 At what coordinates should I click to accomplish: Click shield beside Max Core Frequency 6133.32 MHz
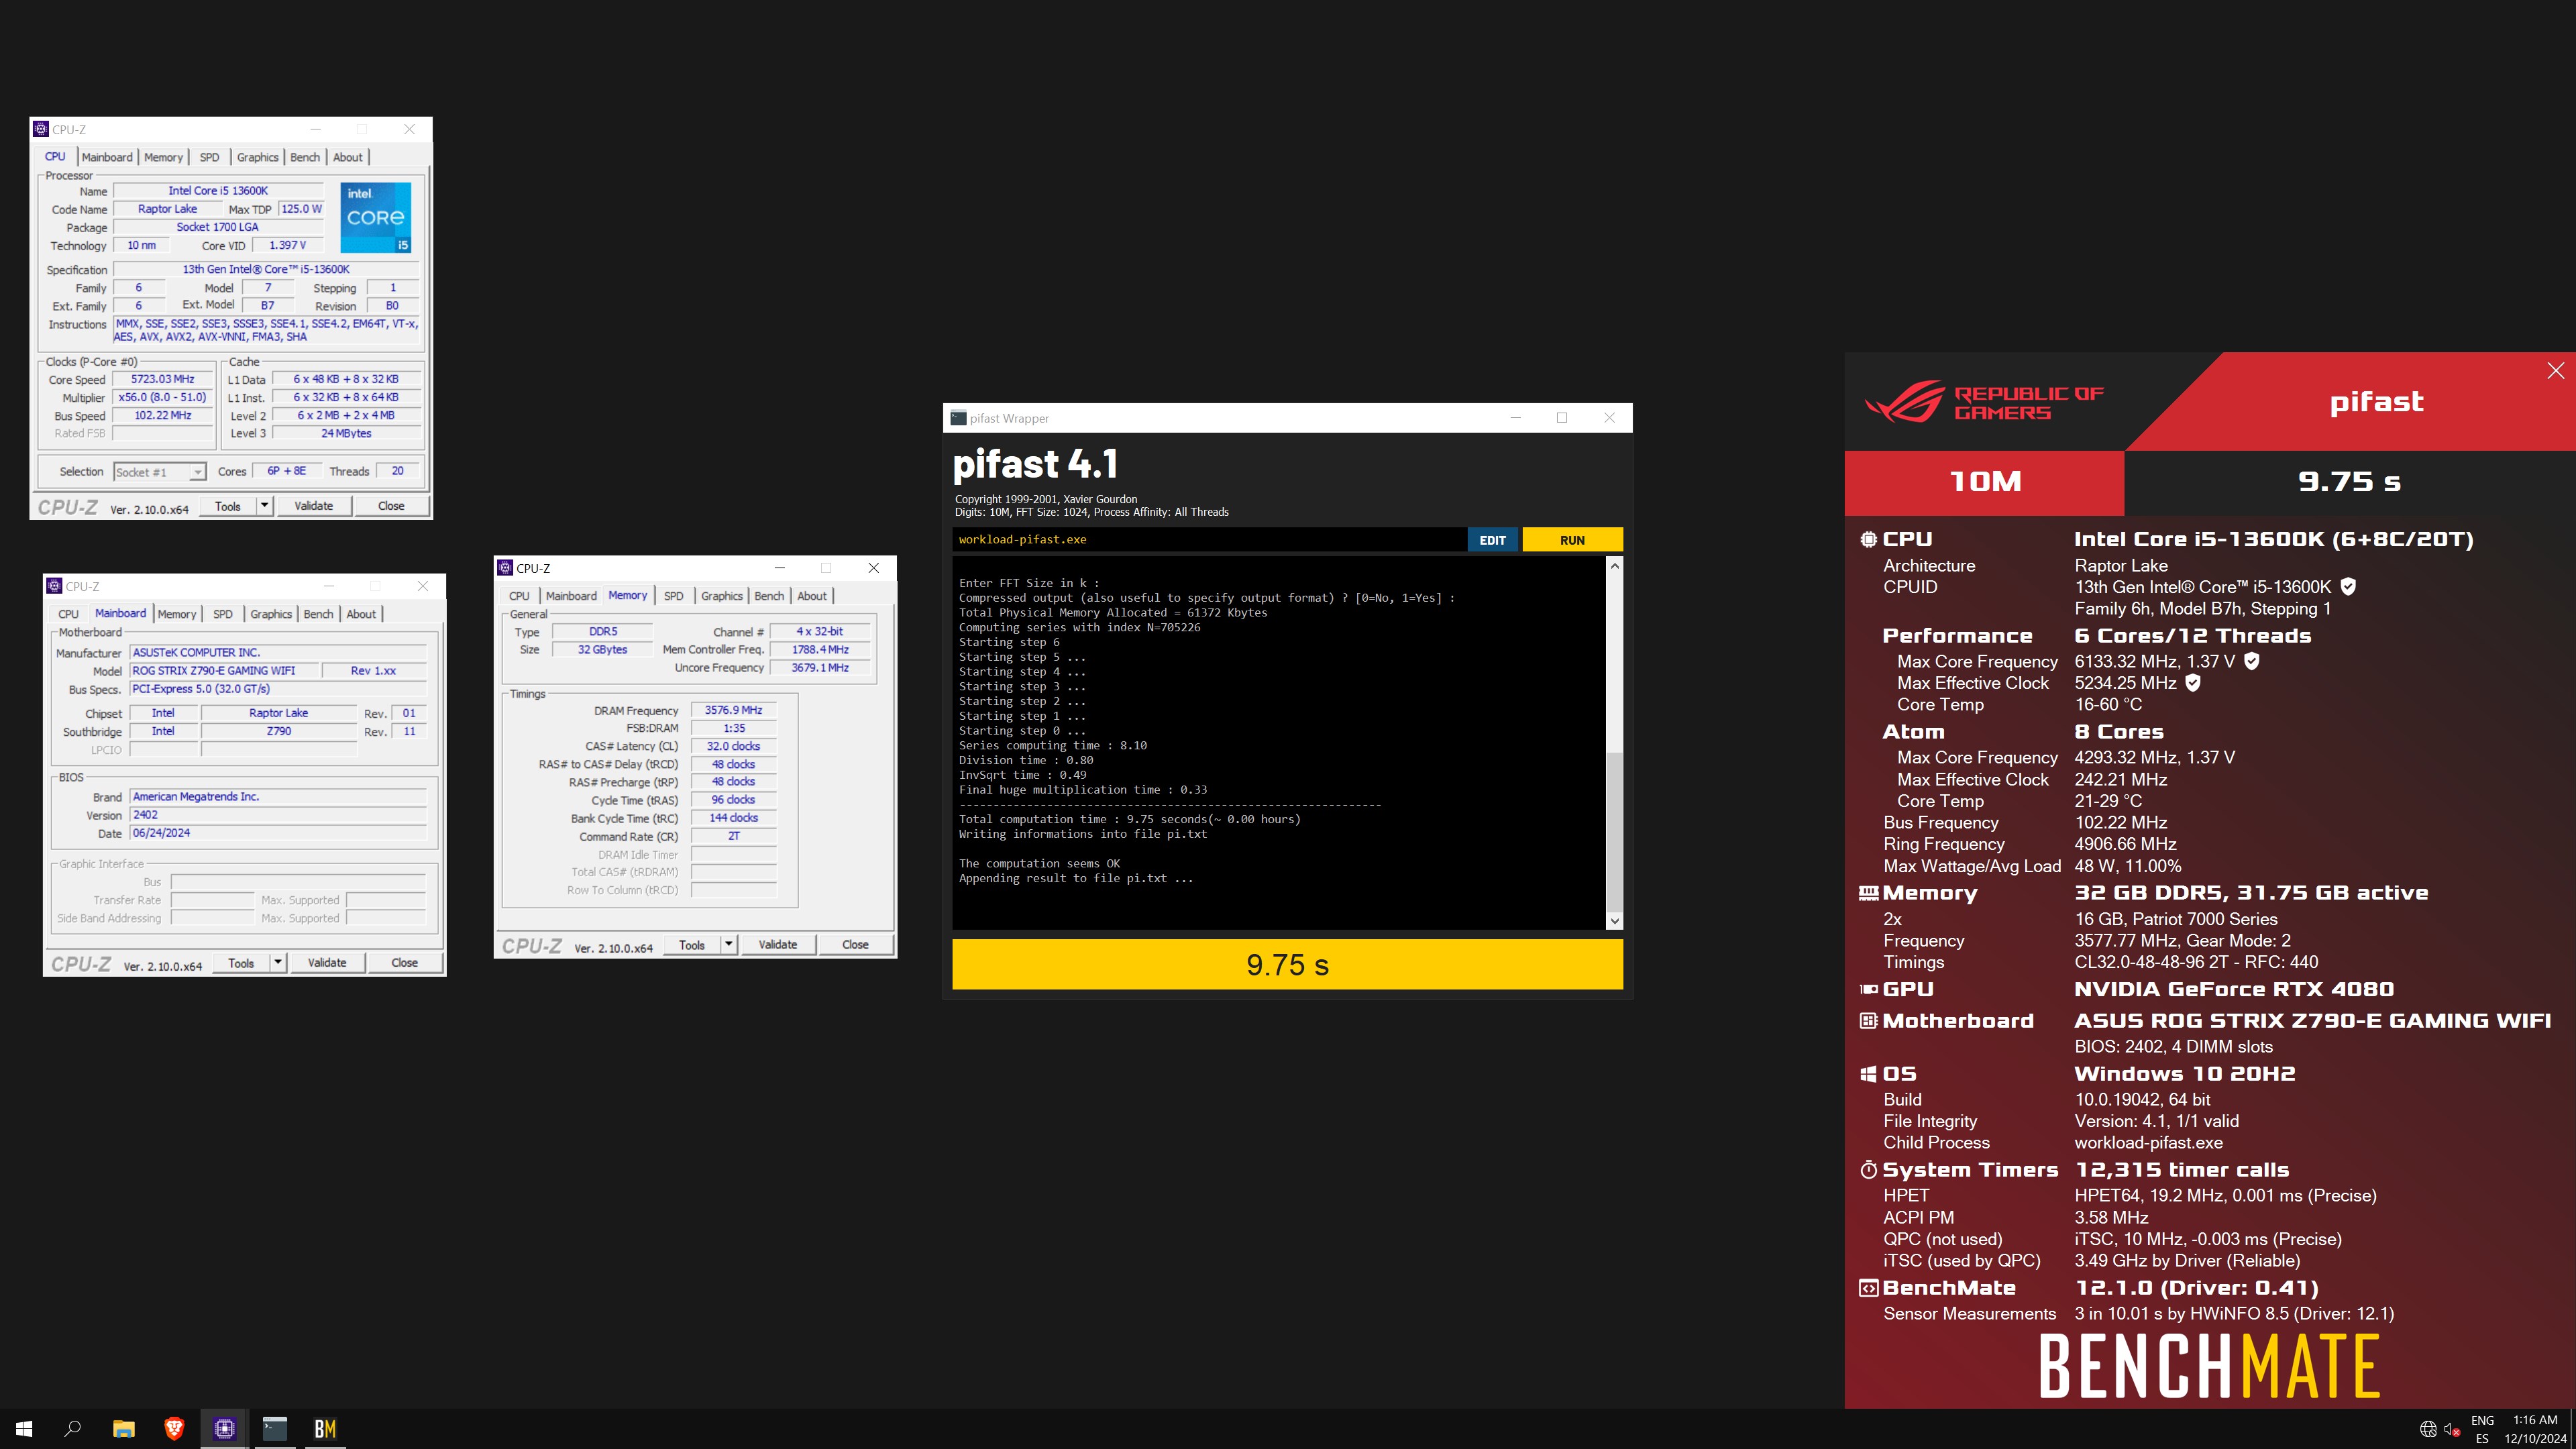click(x=2251, y=661)
